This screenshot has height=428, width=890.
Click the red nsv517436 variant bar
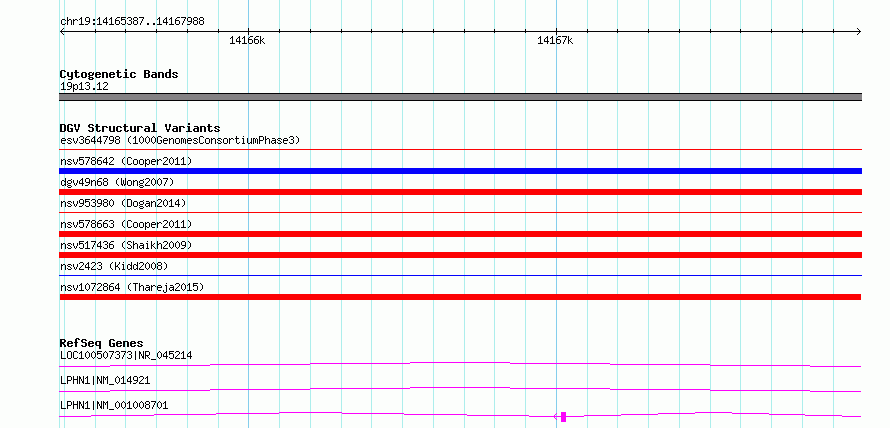460,255
